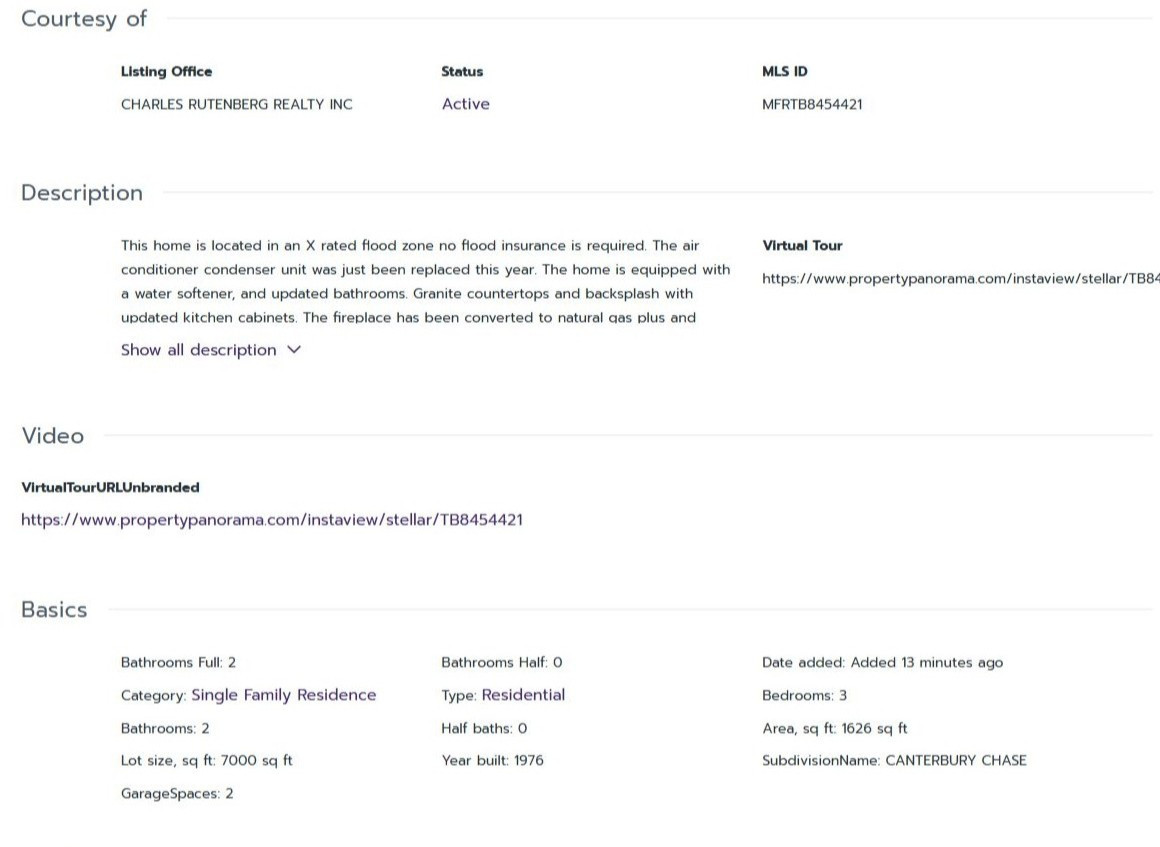Viewport: 1160px width, 847px height.
Task: Click the Video section heading
Action: [x=53, y=436]
